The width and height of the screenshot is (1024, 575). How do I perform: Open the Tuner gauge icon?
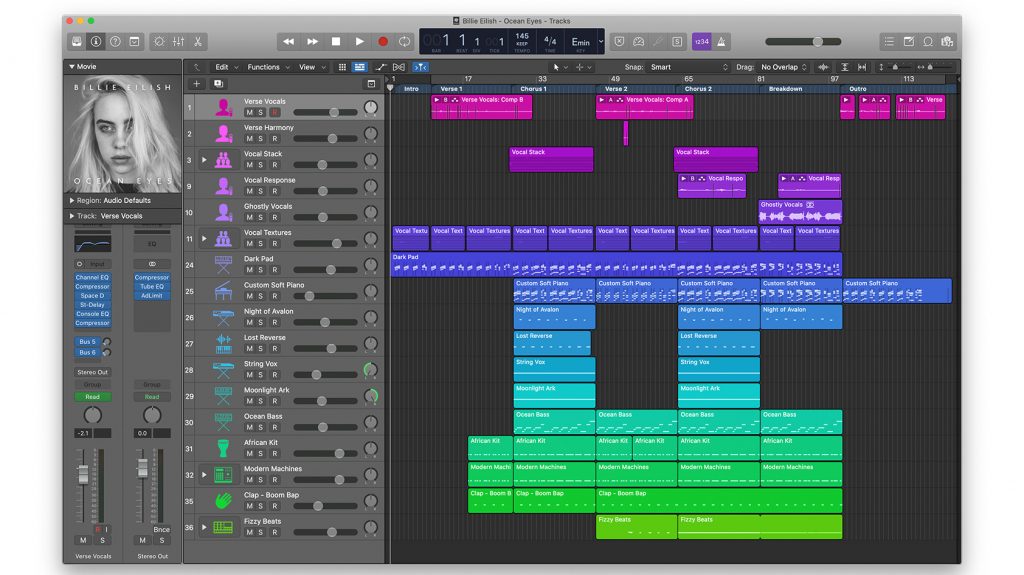(x=639, y=42)
